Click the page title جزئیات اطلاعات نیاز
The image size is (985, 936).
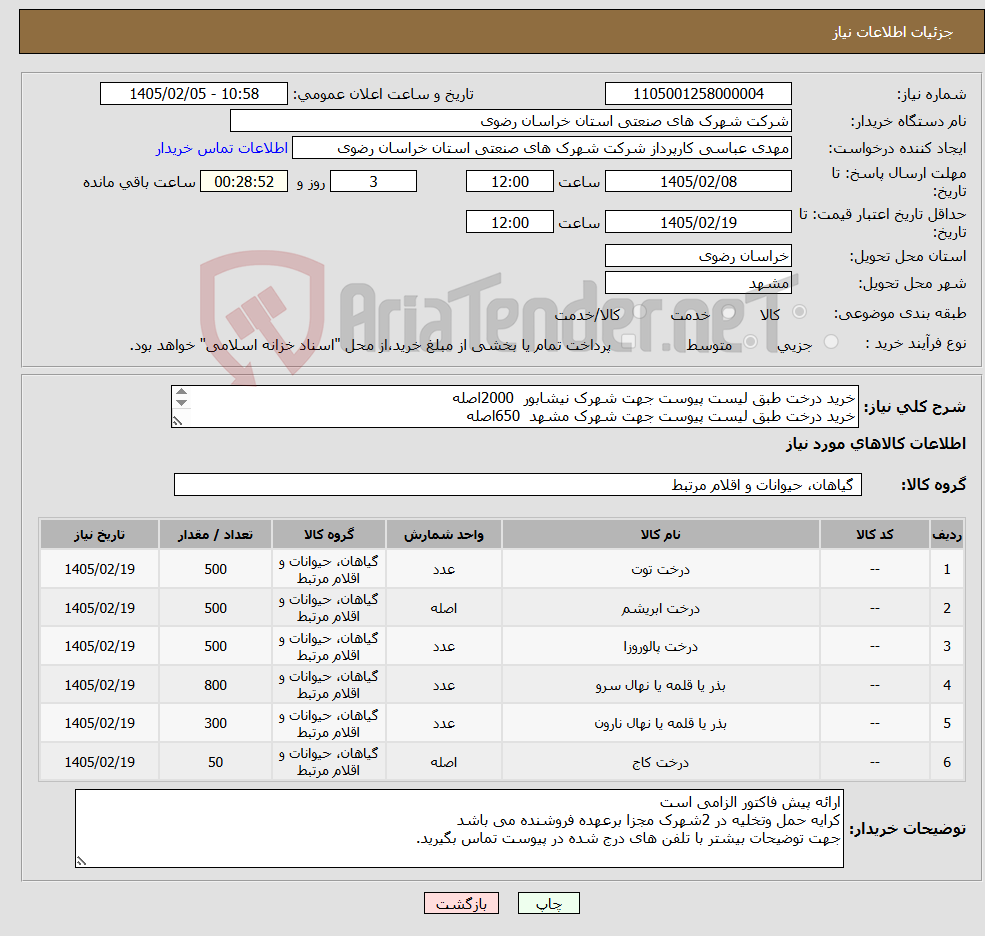[x=893, y=32]
